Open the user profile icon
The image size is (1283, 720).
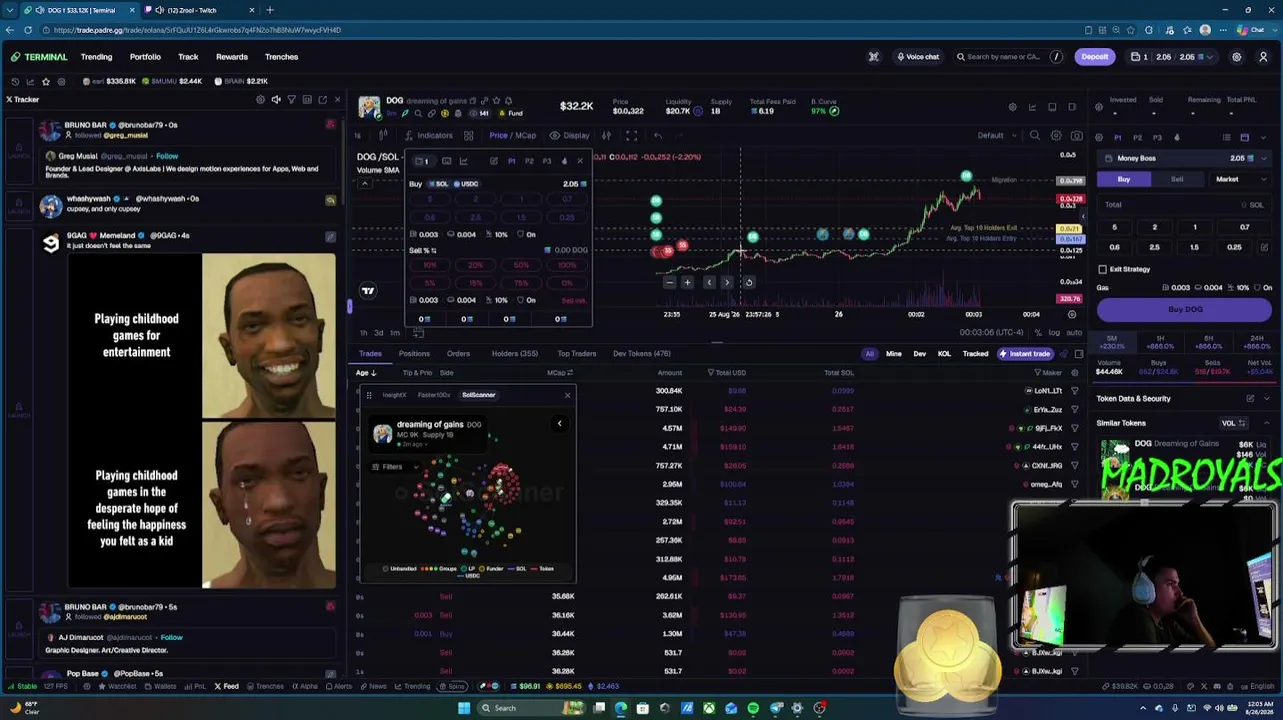pyautogui.click(x=1263, y=57)
